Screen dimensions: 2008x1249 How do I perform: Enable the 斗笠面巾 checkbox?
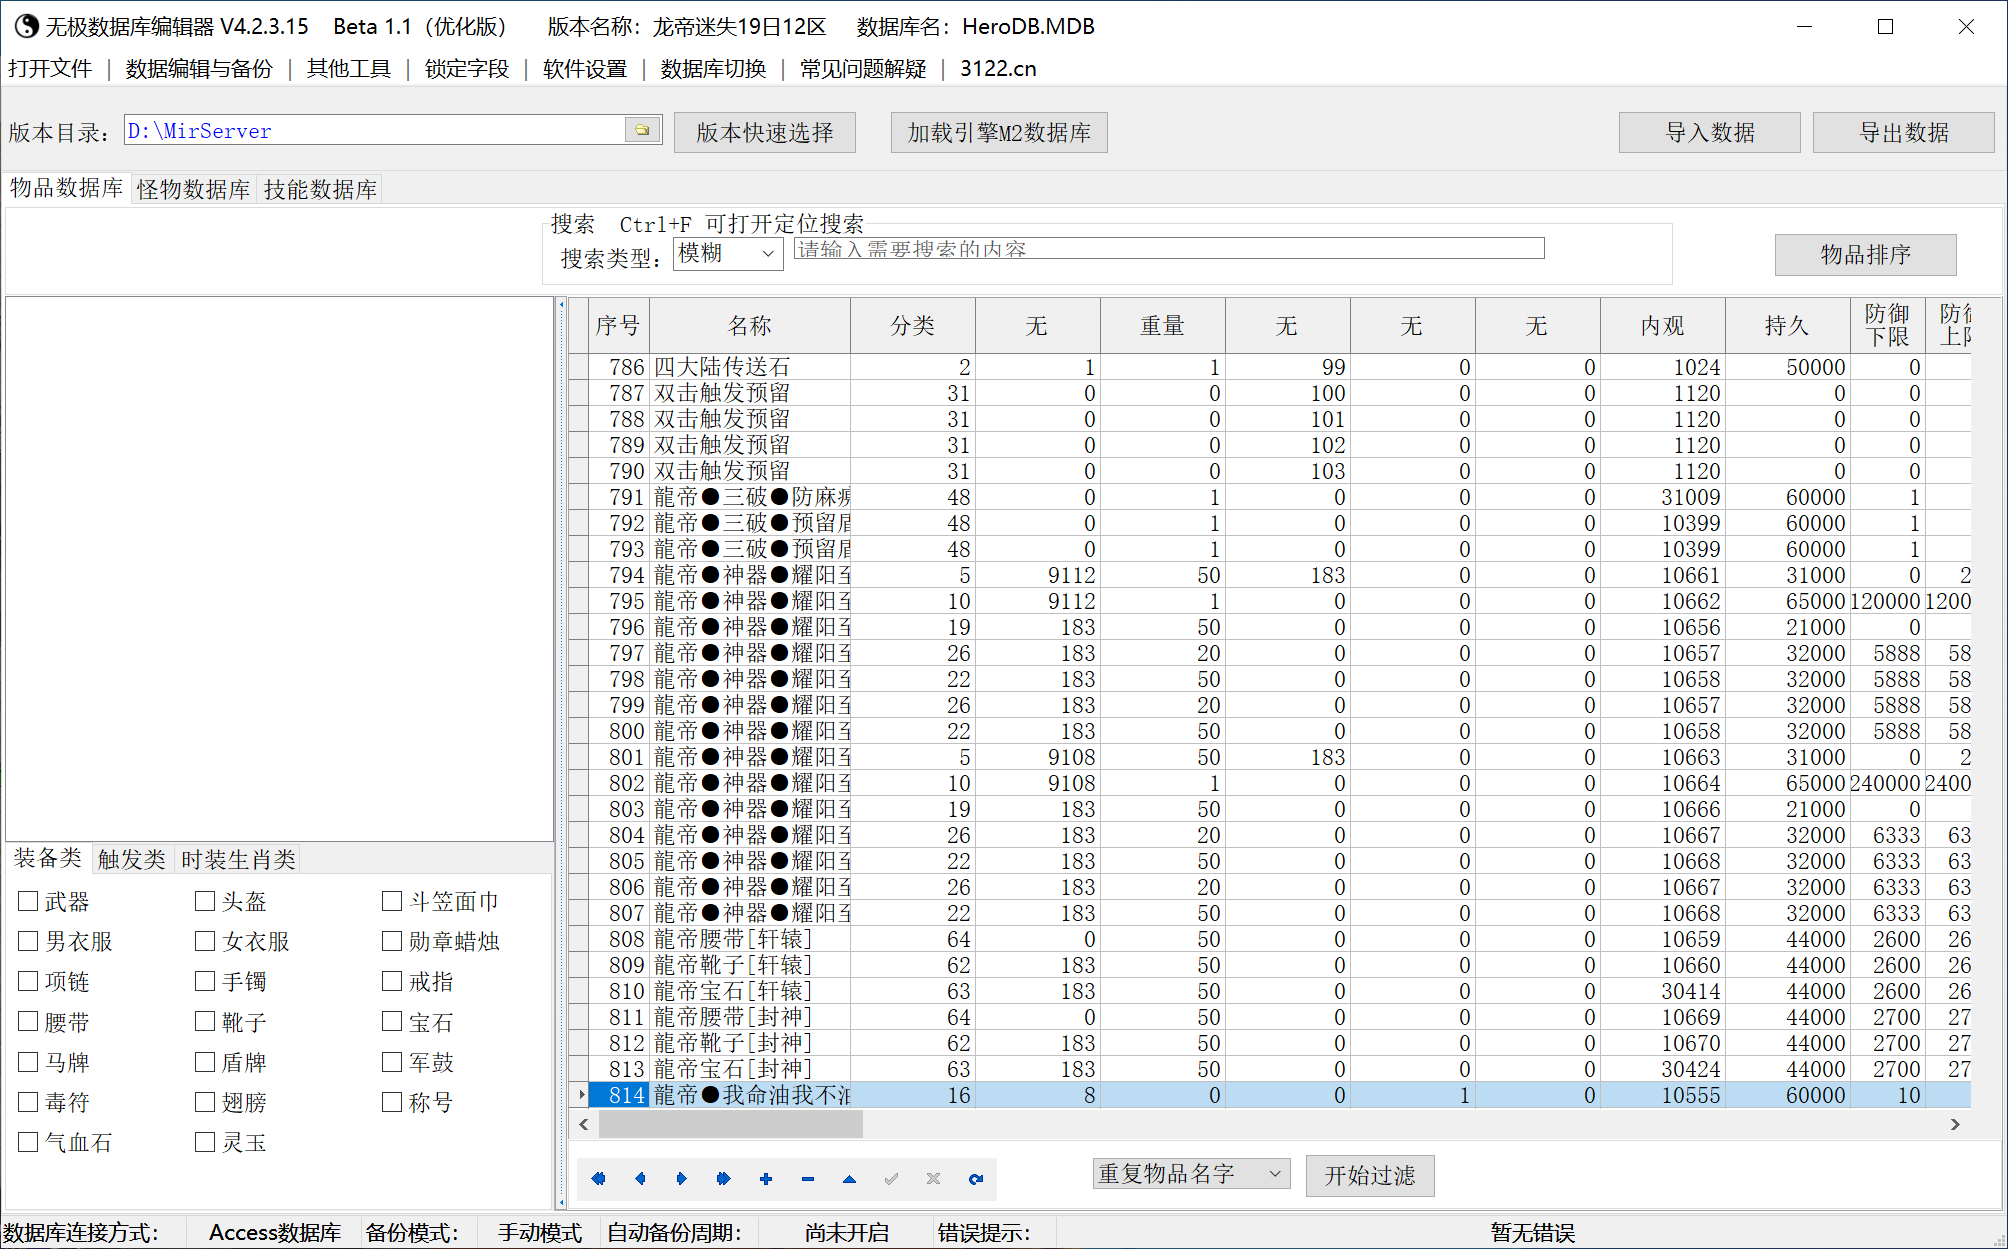pyautogui.click(x=392, y=901)
